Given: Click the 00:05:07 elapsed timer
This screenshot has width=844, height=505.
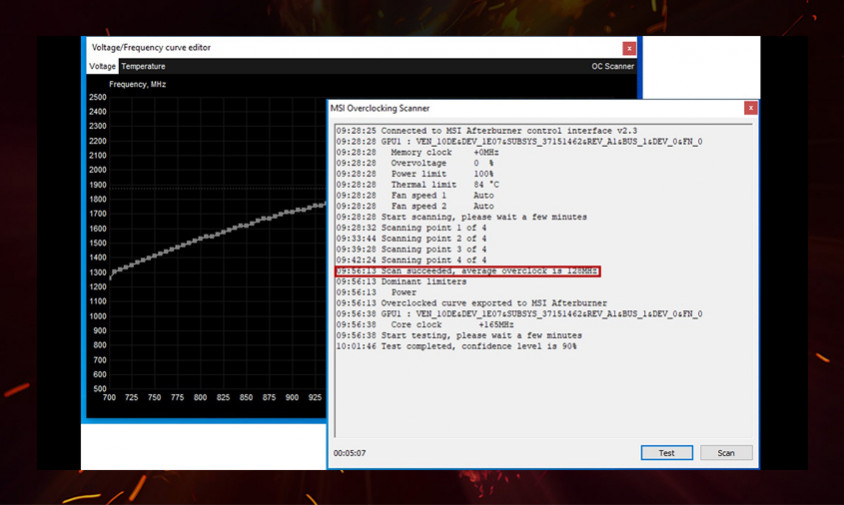Looking at the screenshot, I should [349, 454].
